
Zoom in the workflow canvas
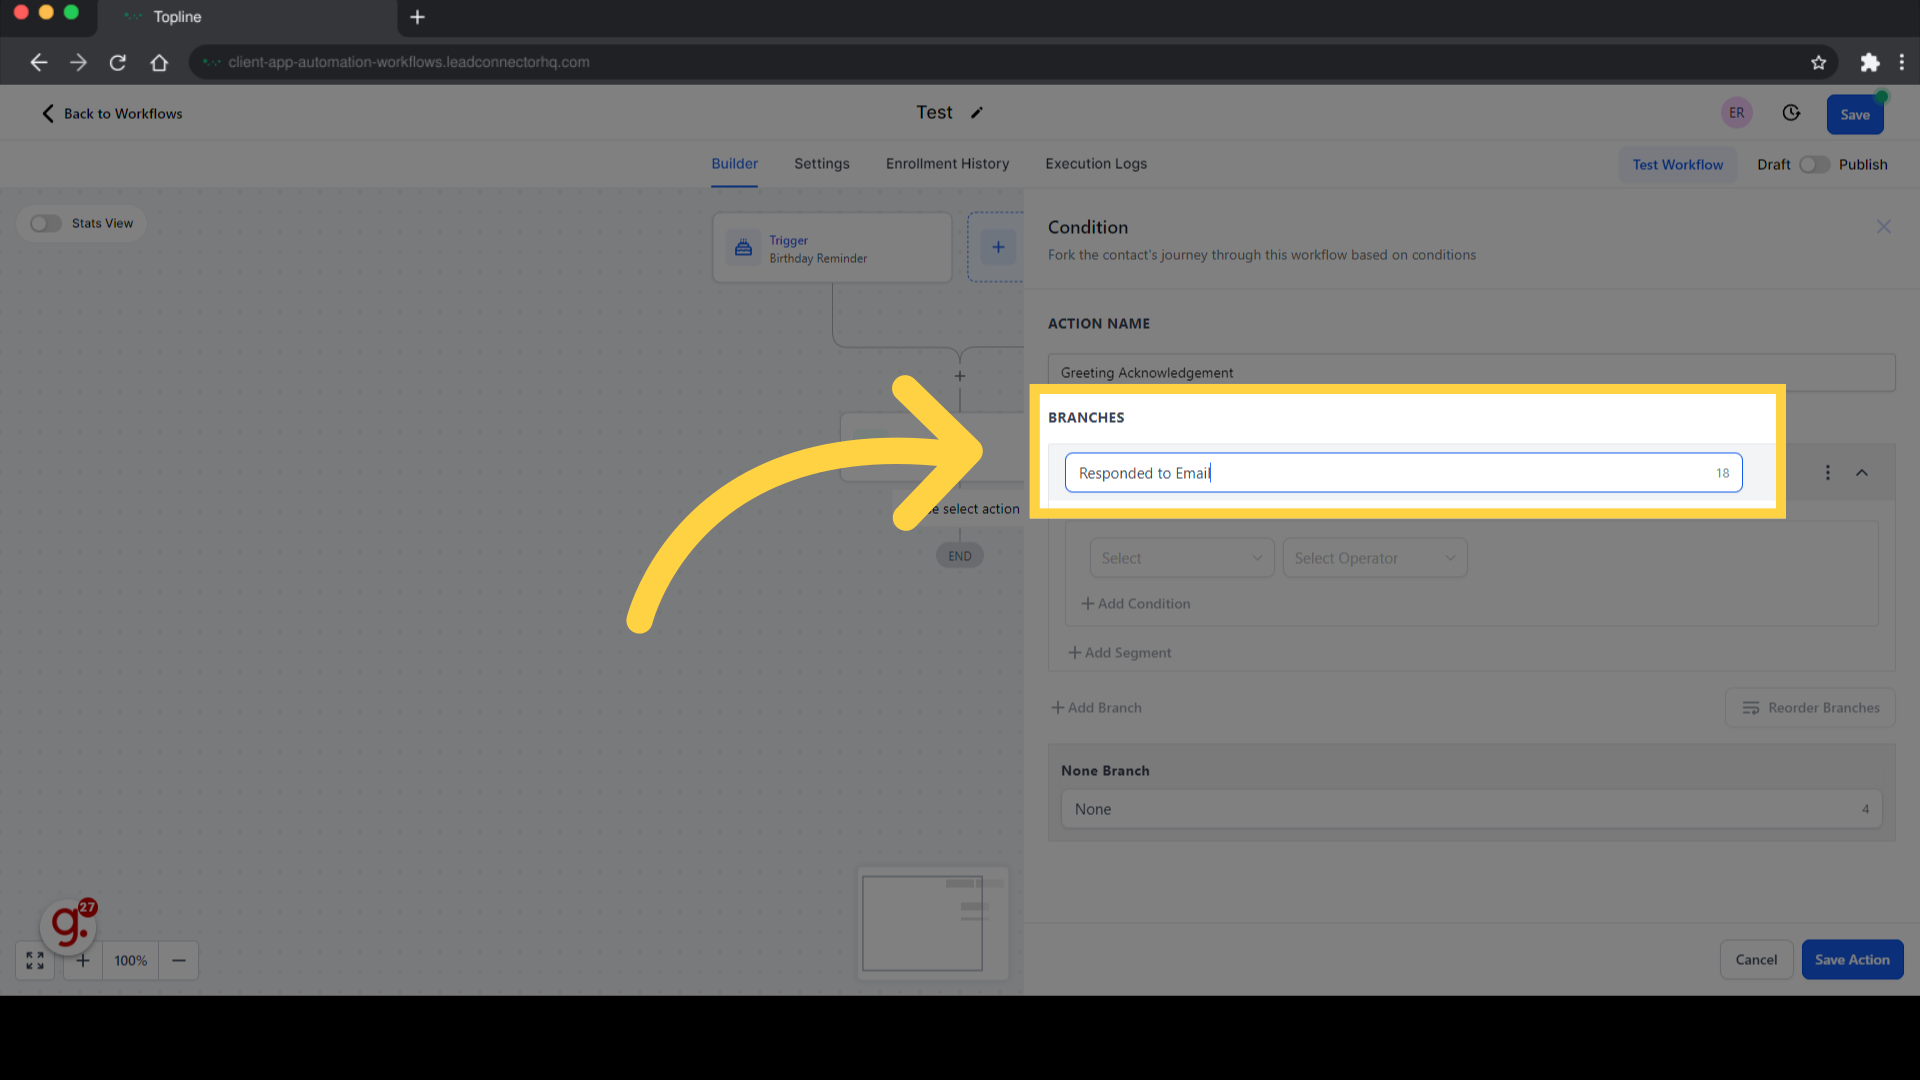click(x=83, y=961)
